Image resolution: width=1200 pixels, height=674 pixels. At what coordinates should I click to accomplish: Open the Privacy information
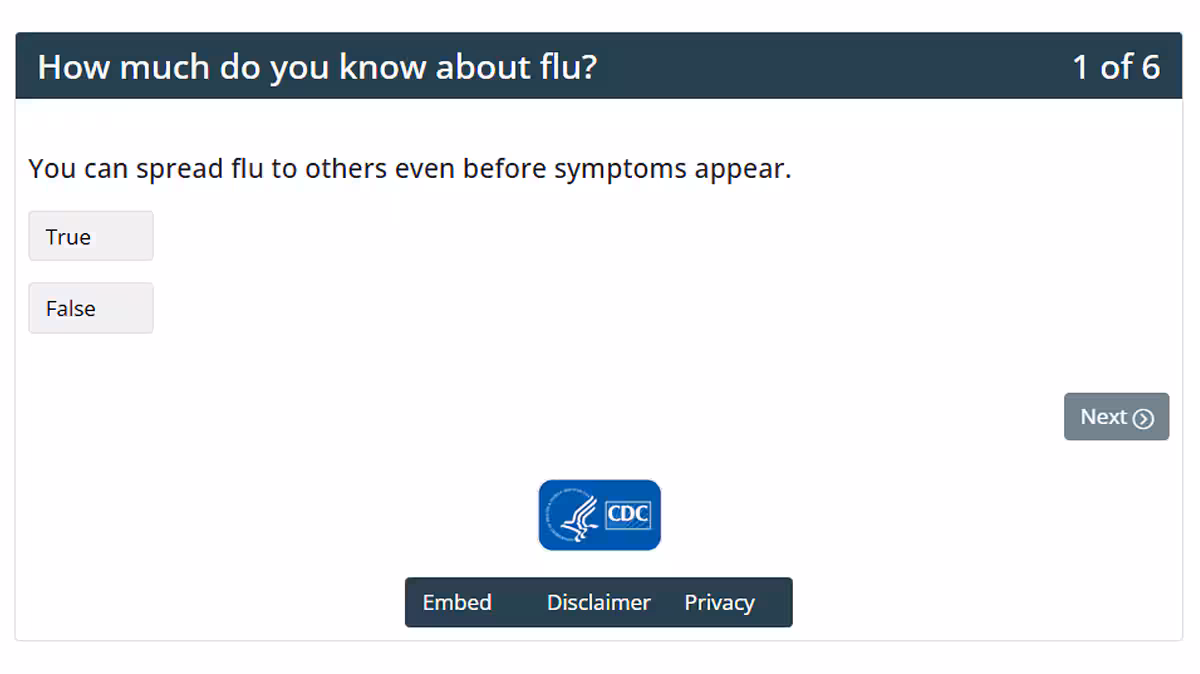point(719,602)
